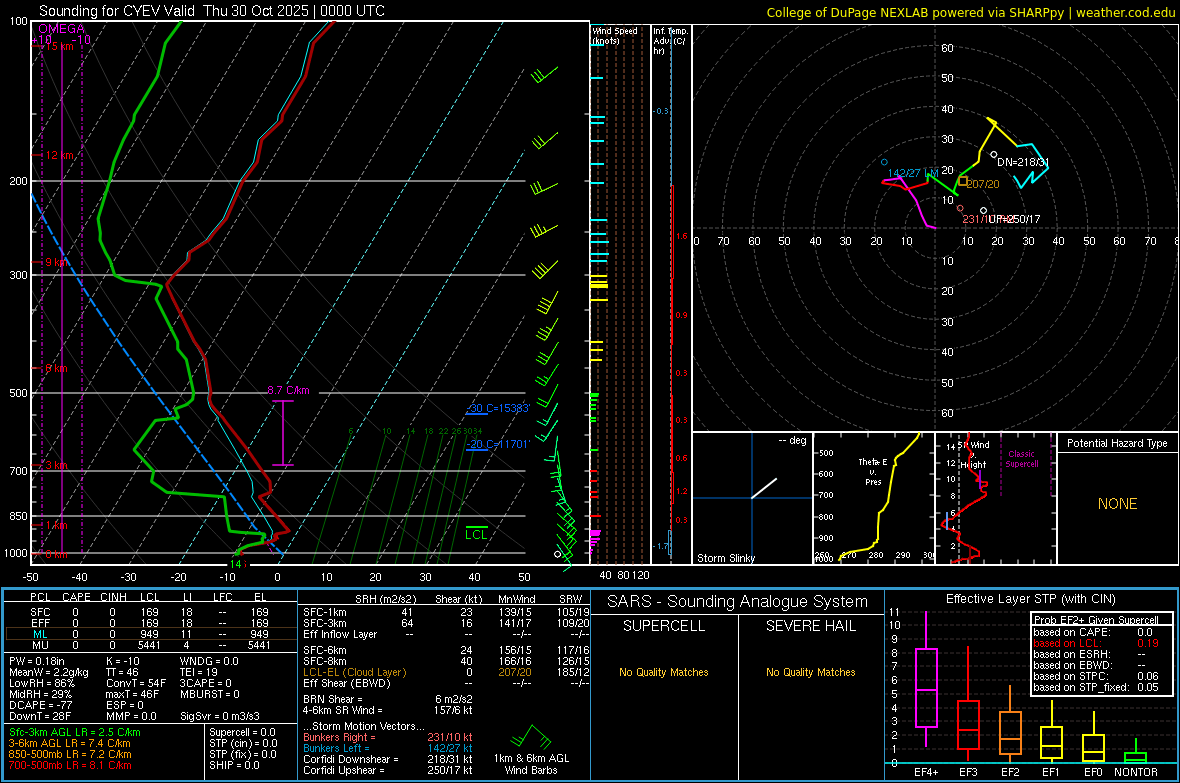Viewport: 1180px width, 783px height.
Task: Click the LCL-EL (Cloud Layer) row
Action: pyautogui.click(x=446, y=672)
